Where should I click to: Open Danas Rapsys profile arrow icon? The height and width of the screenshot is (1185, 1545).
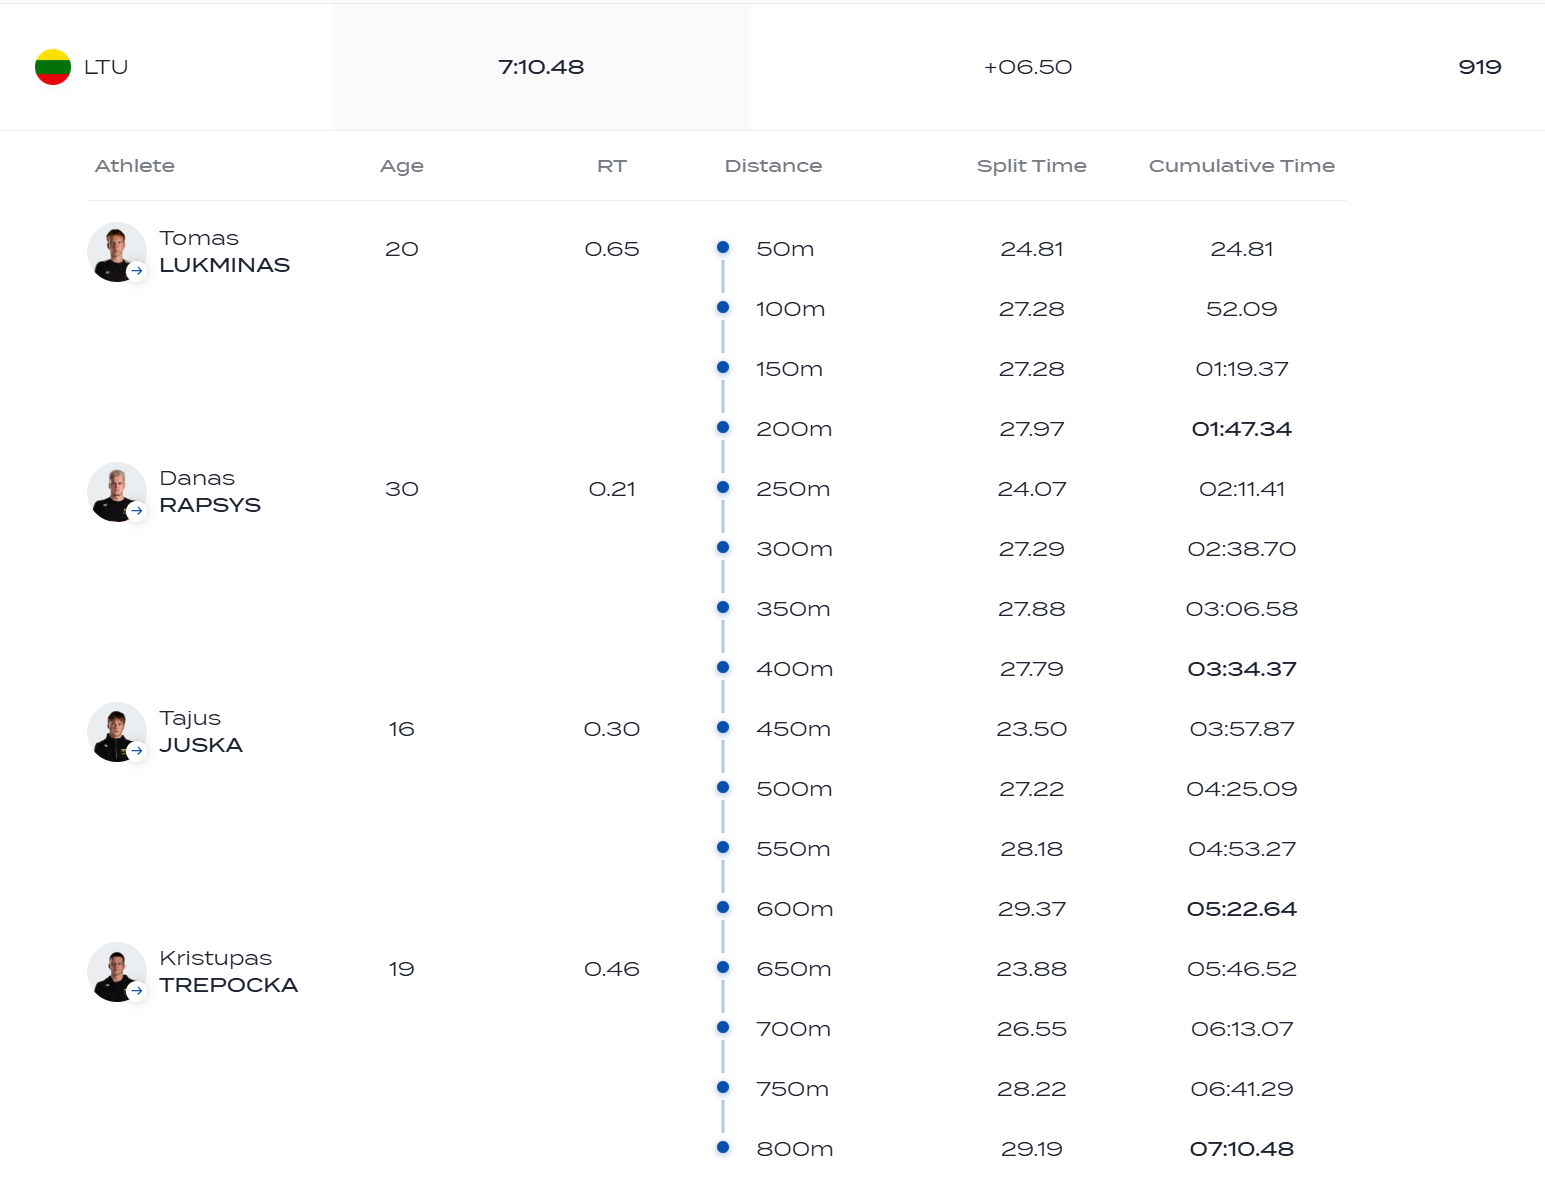[137, 511]
